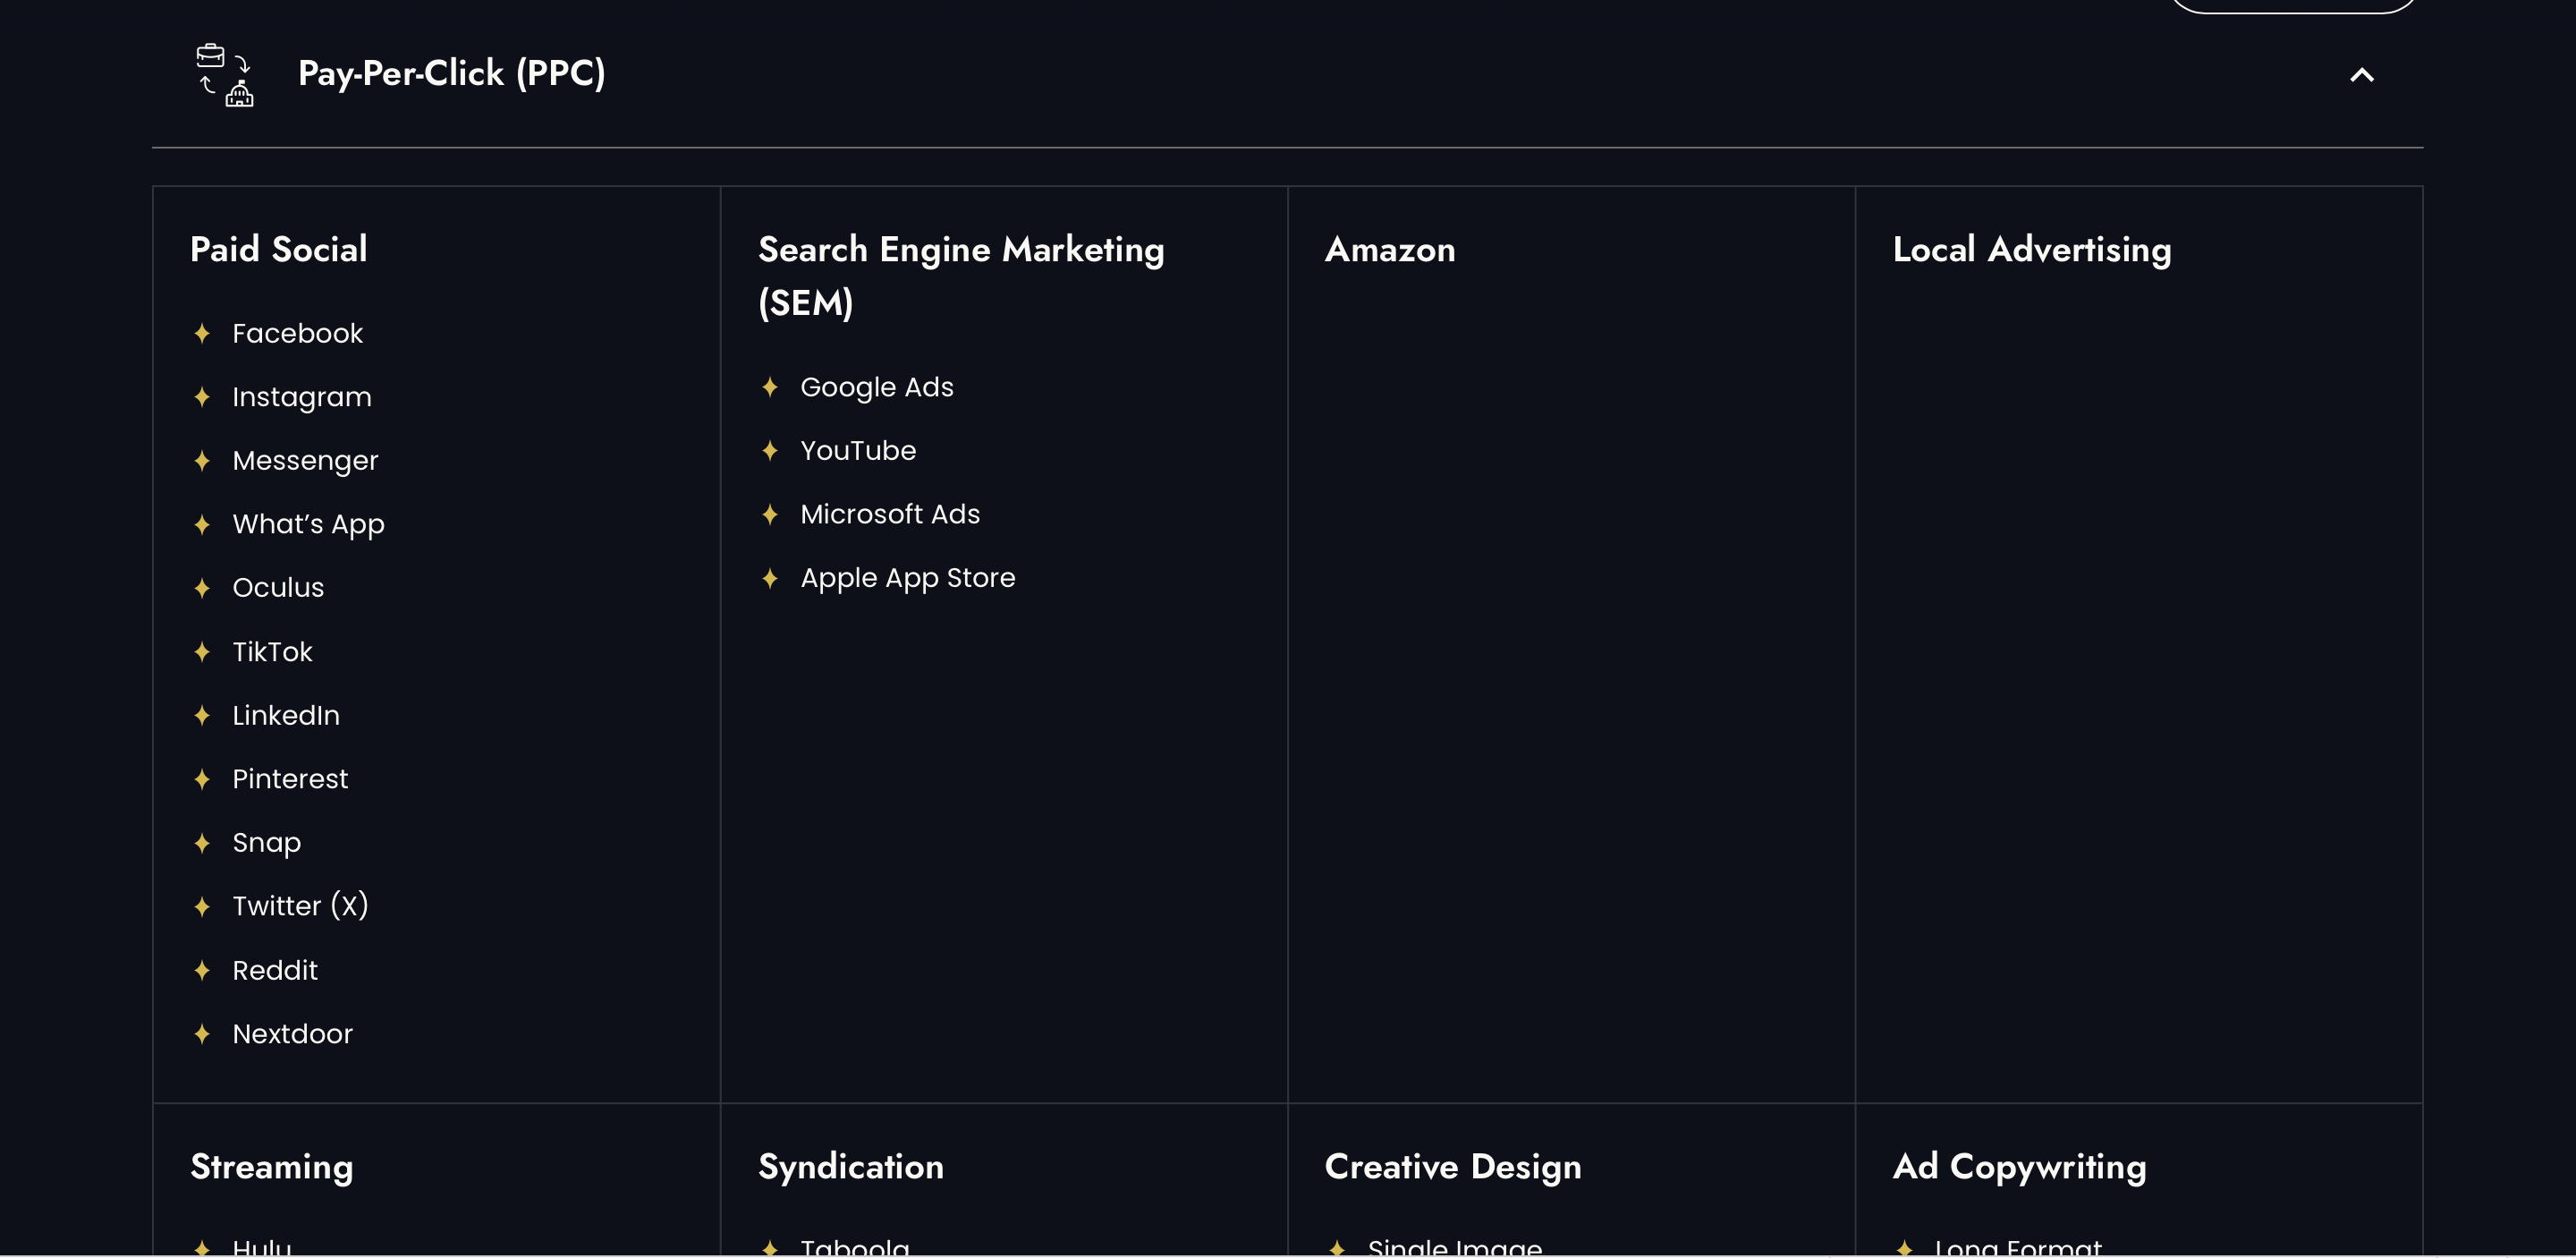Click the Local Advertising heading

pyautogui.click(x=2031, y=249)
